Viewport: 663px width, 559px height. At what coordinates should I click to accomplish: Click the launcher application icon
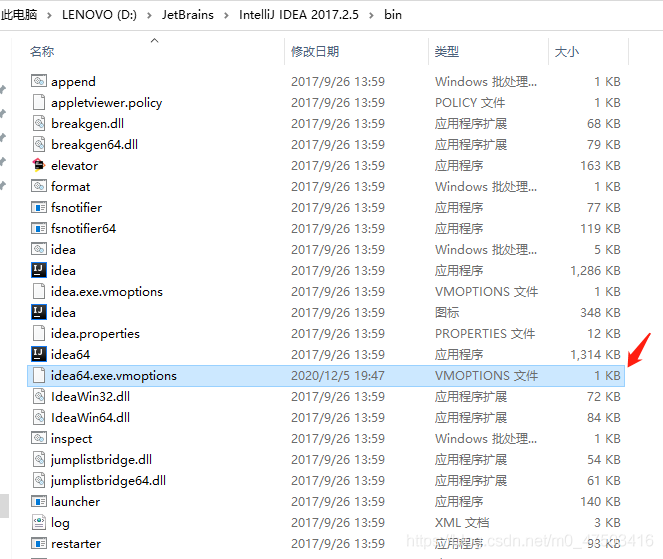pos(39,501)
